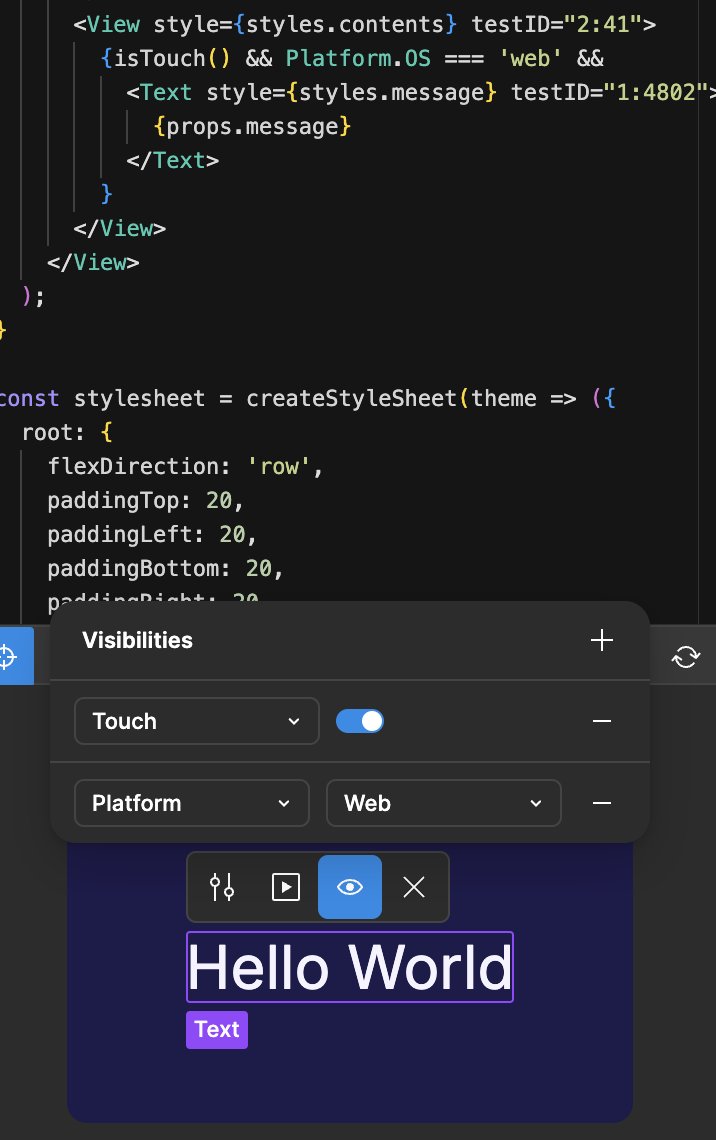Remove the Platform visibility row
This screenshot has height=1140, width=716.
[x=601, y=803]
